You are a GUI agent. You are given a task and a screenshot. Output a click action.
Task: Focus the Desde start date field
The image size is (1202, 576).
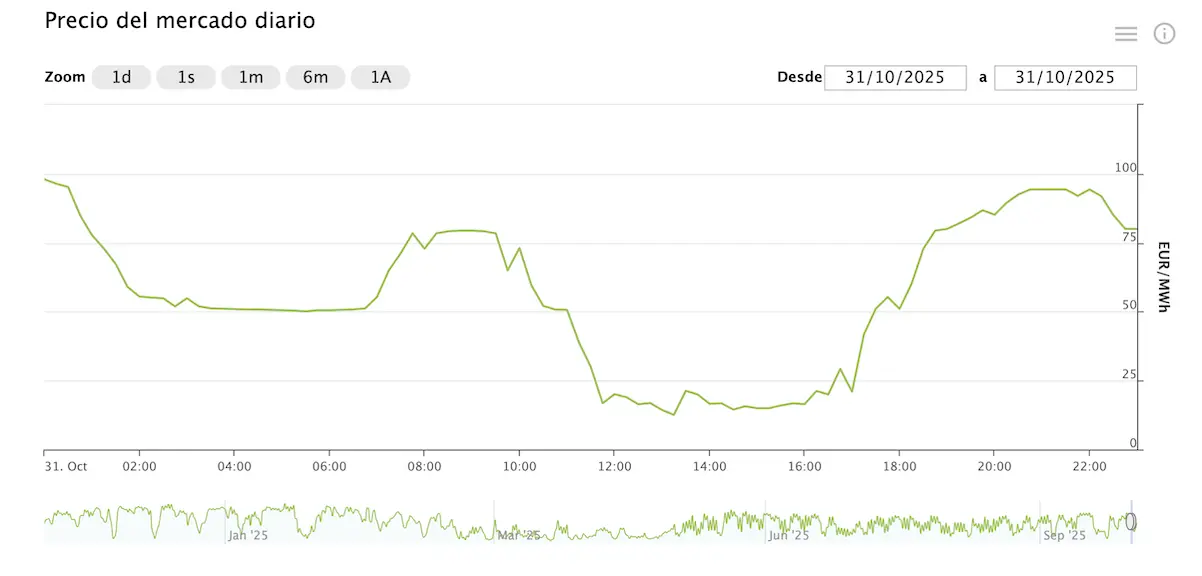895,78
